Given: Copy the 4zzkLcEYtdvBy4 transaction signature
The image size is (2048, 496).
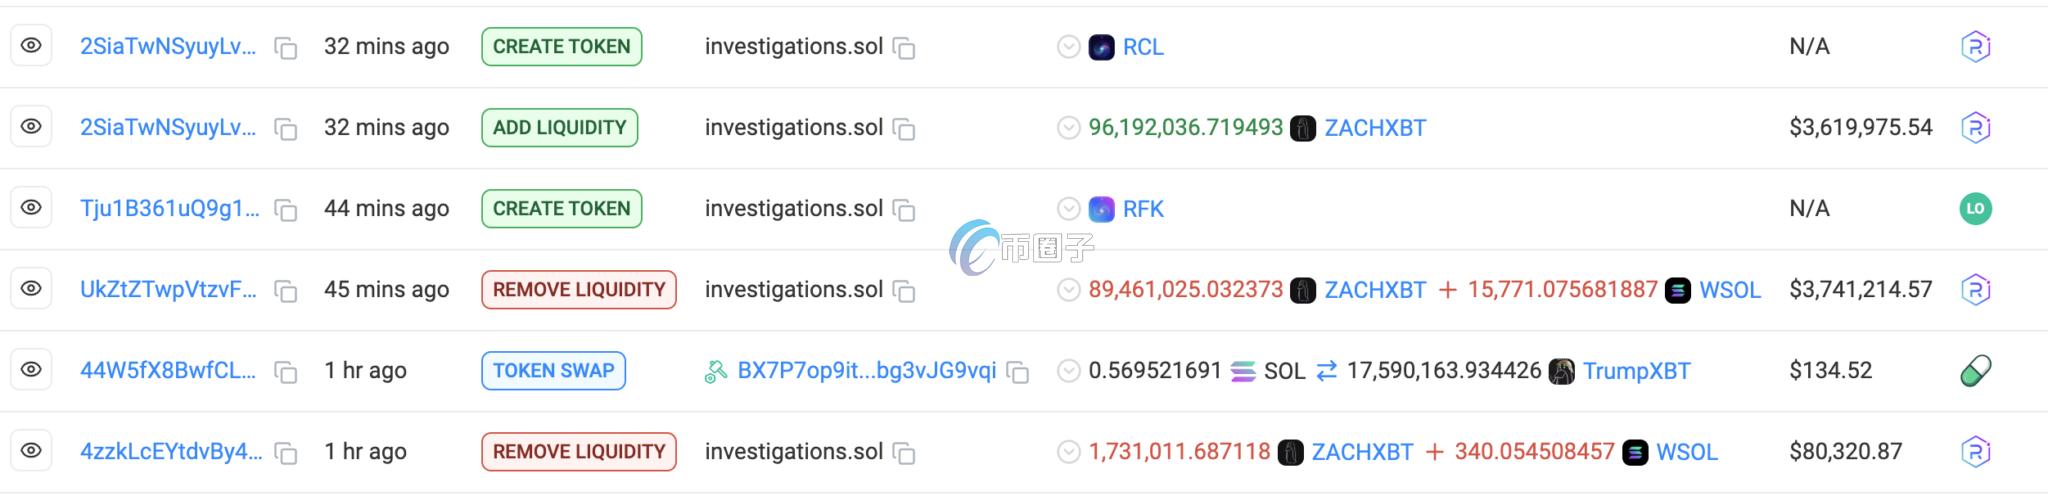Looking at the screenshot, I should (286, 453).
